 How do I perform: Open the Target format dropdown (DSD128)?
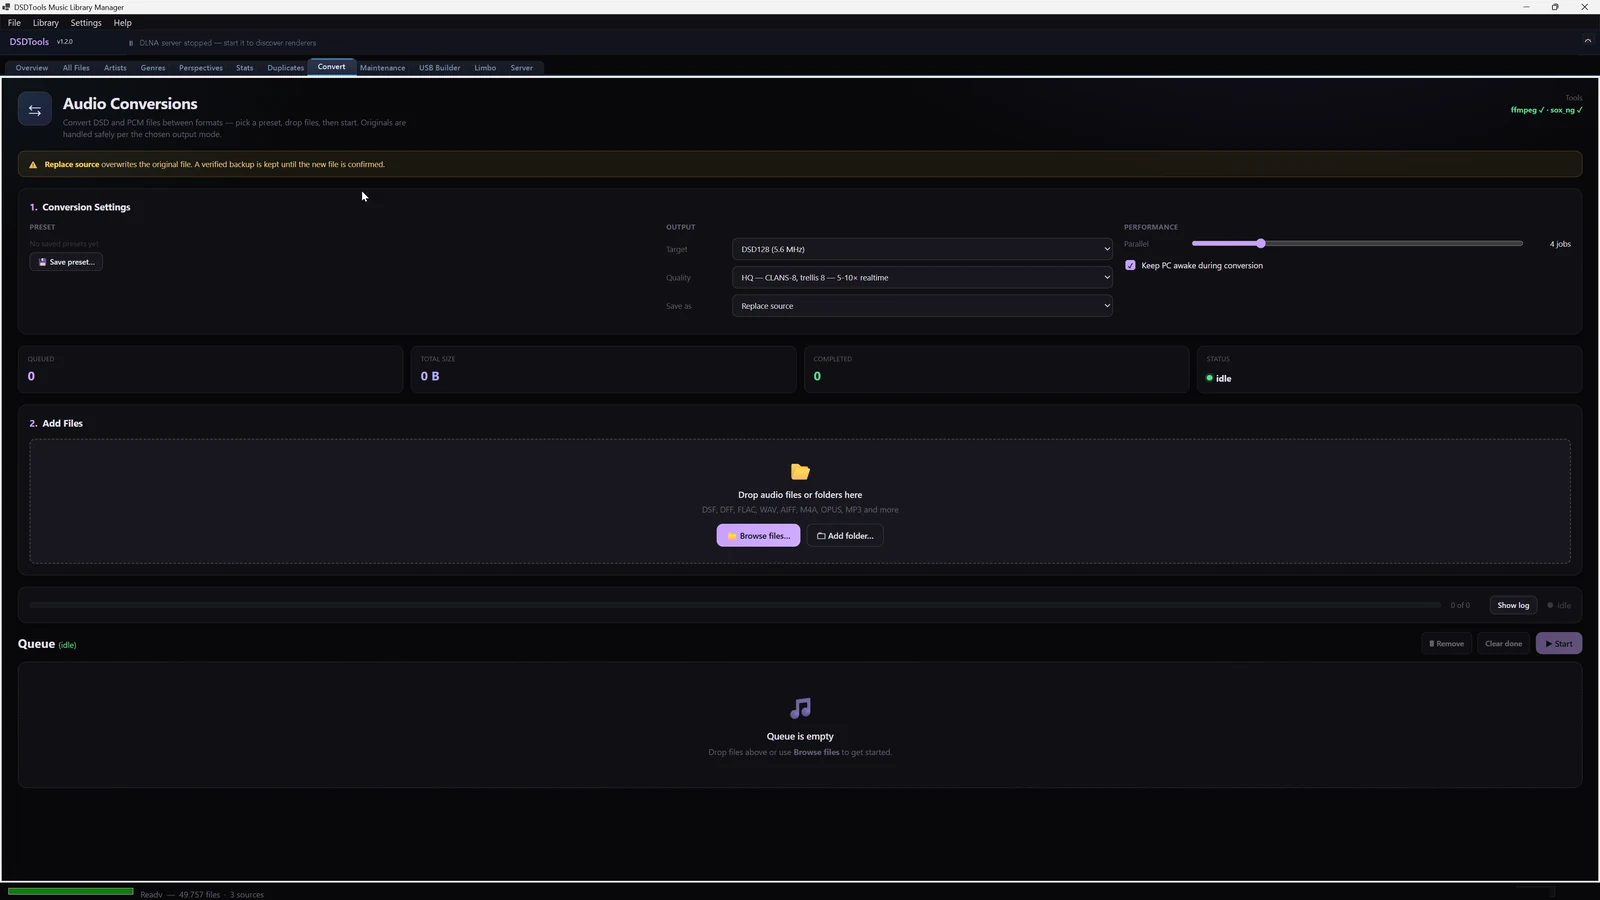tap(922, 249)
